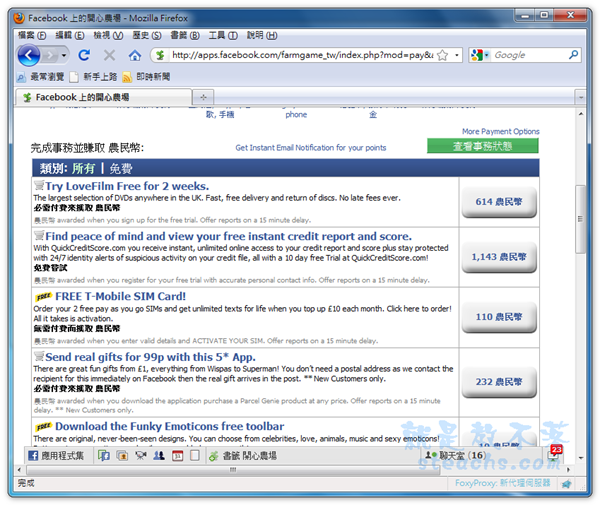This screenshot has width=600, height=505.
Task: Click the status bar icon beside FoxyProxy
Action: point(567,484)
